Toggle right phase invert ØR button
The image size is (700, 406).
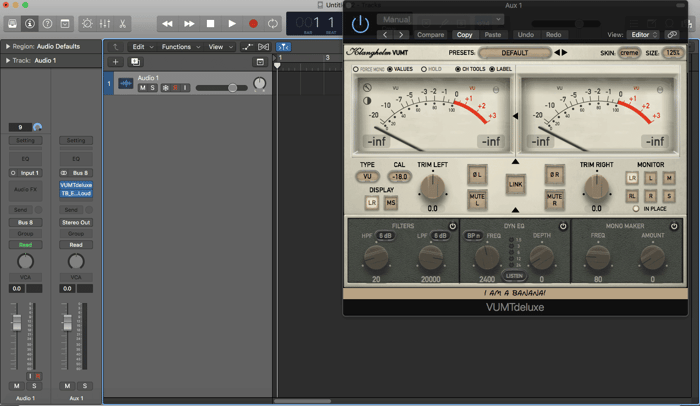[554, 175]
